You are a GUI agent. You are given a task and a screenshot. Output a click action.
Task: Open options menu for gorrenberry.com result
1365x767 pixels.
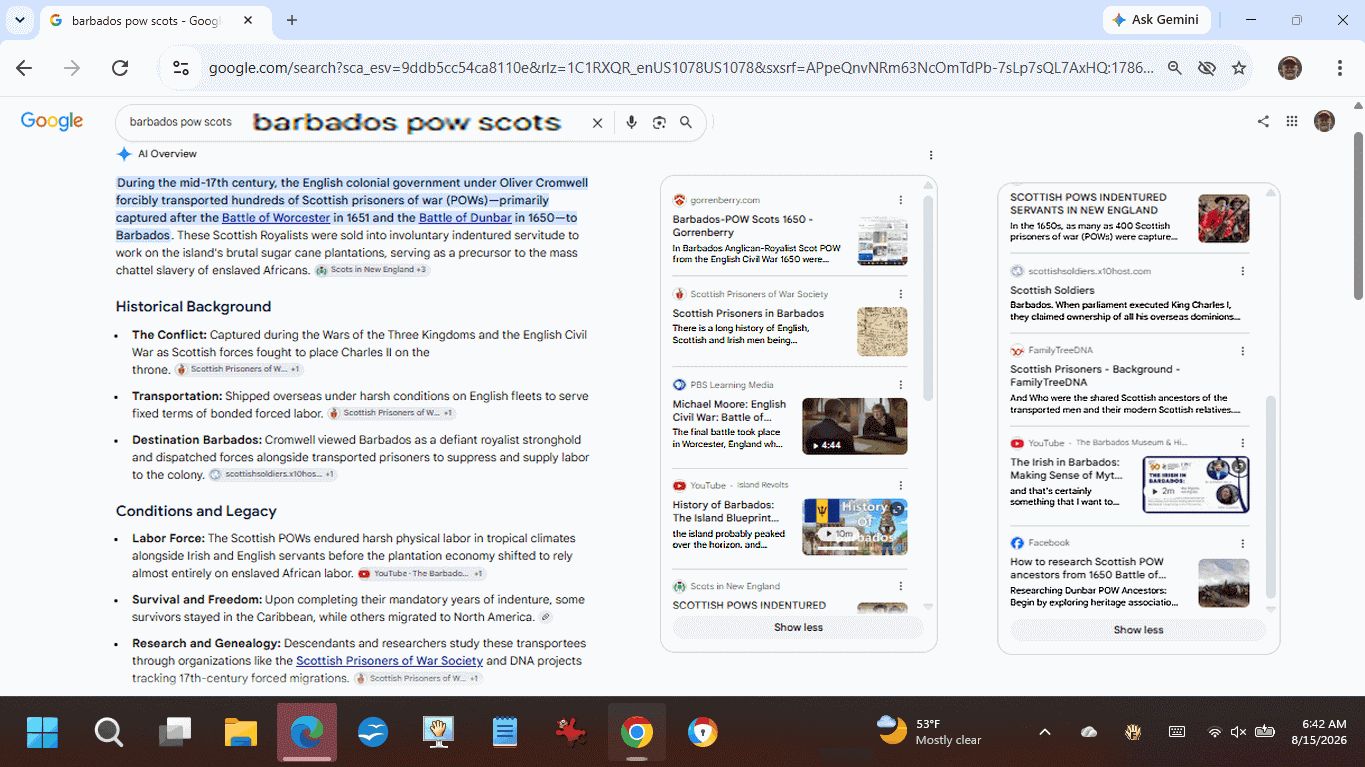point(900,200)
